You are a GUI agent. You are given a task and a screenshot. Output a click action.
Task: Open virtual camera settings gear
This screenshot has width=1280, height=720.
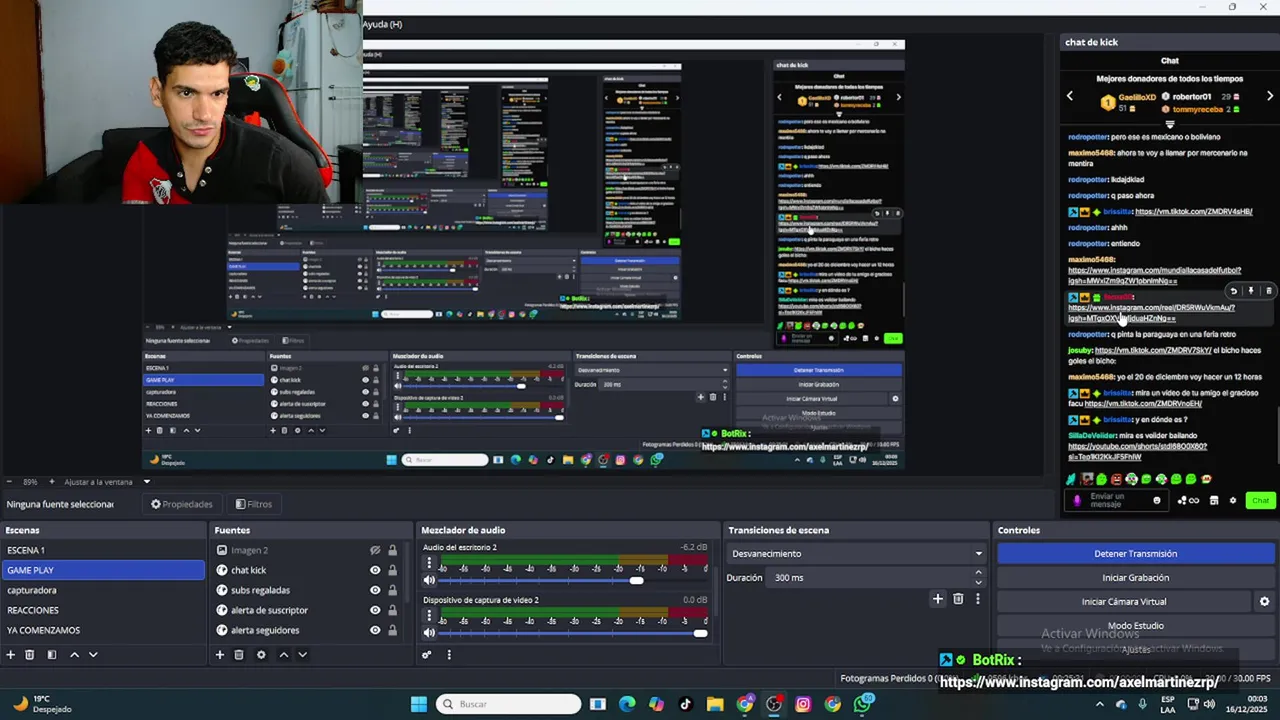(1264, 602)
